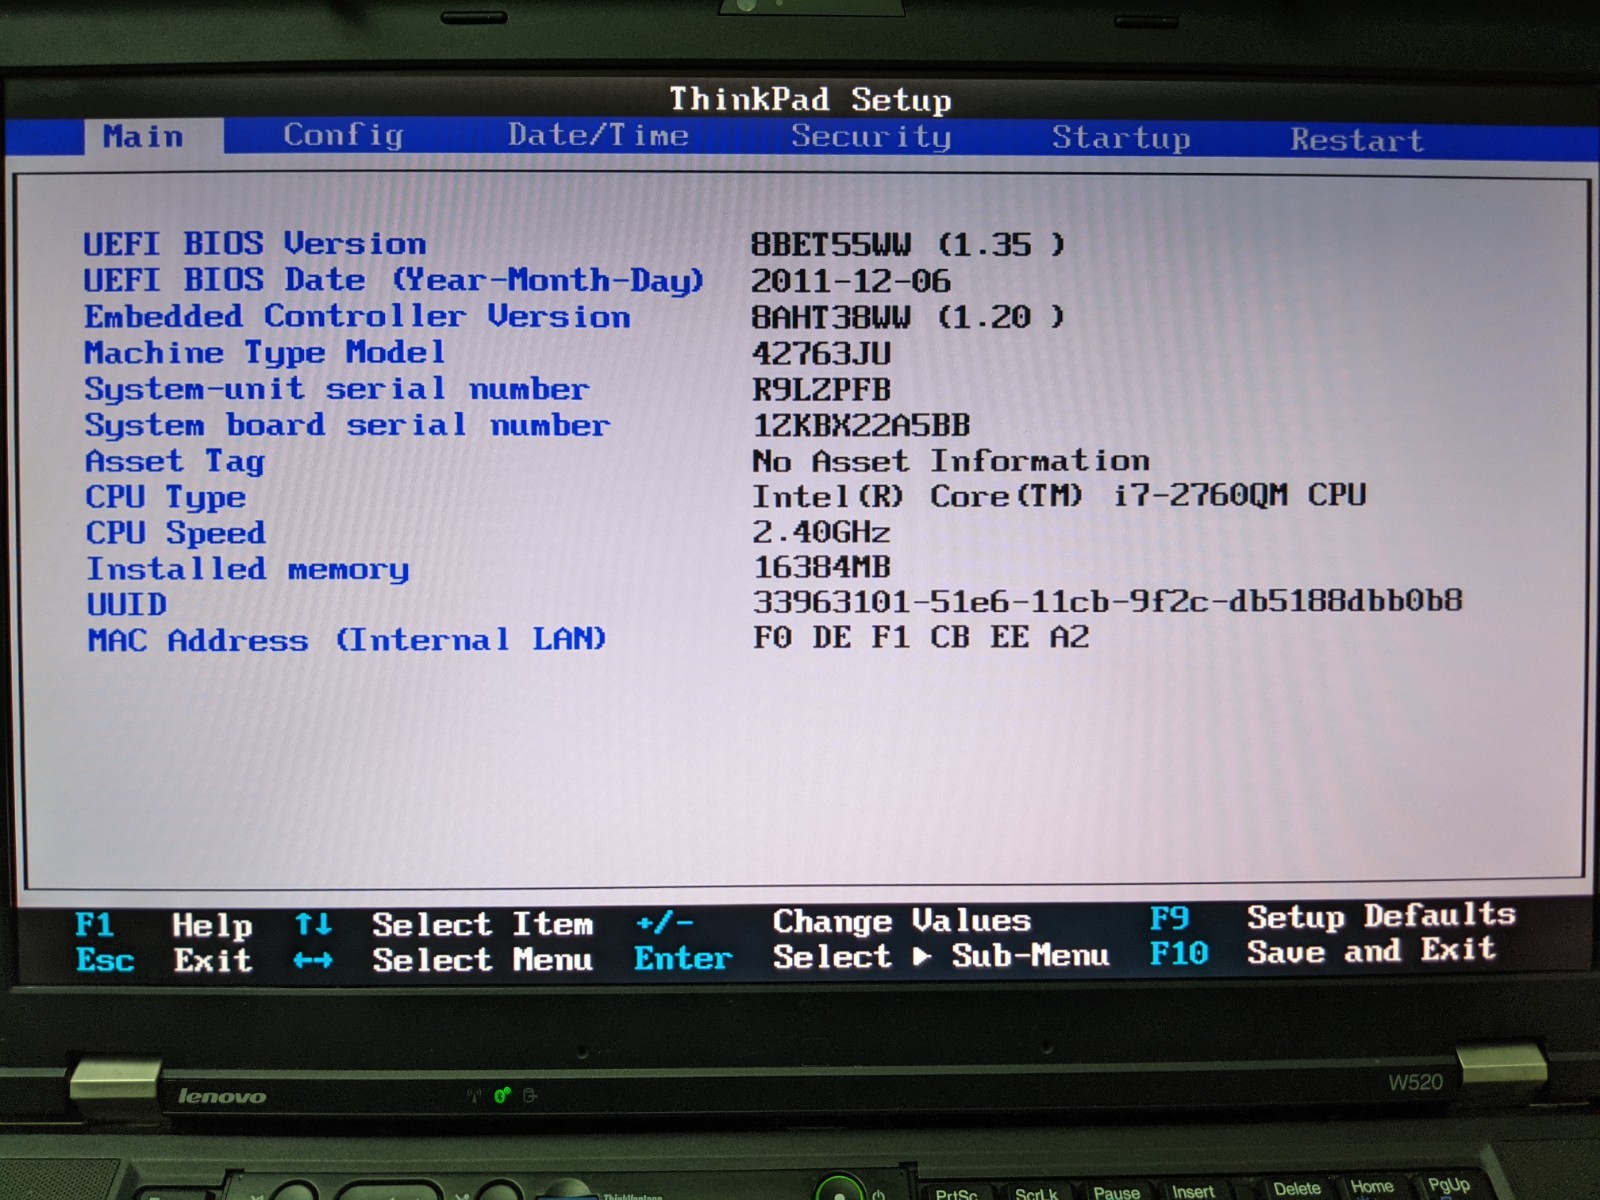Screen dimensions: 1600x1200
Task: Click the F10 Save and Exit hint
Action: coord(1322,951)
